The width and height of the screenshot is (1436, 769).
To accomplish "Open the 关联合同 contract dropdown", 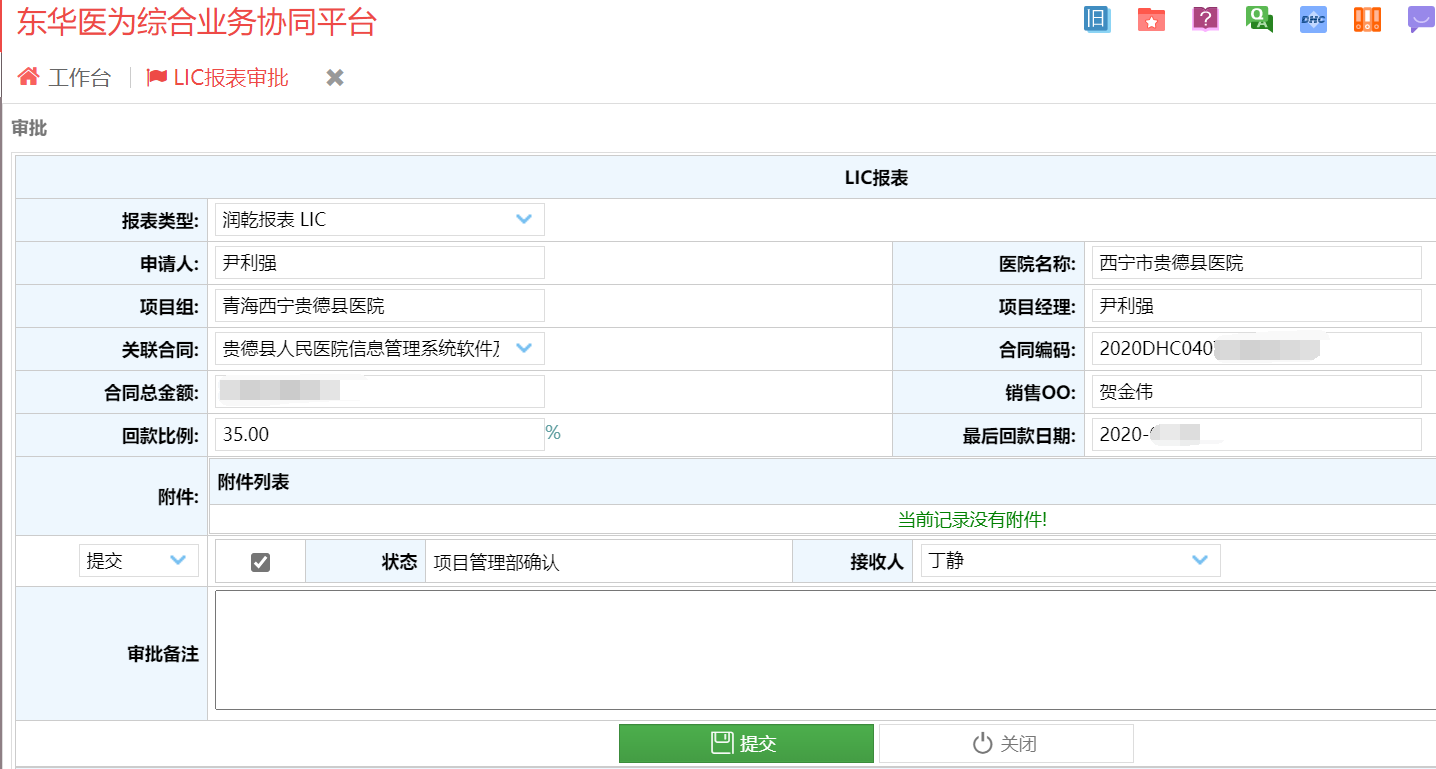I will [523, 348].
